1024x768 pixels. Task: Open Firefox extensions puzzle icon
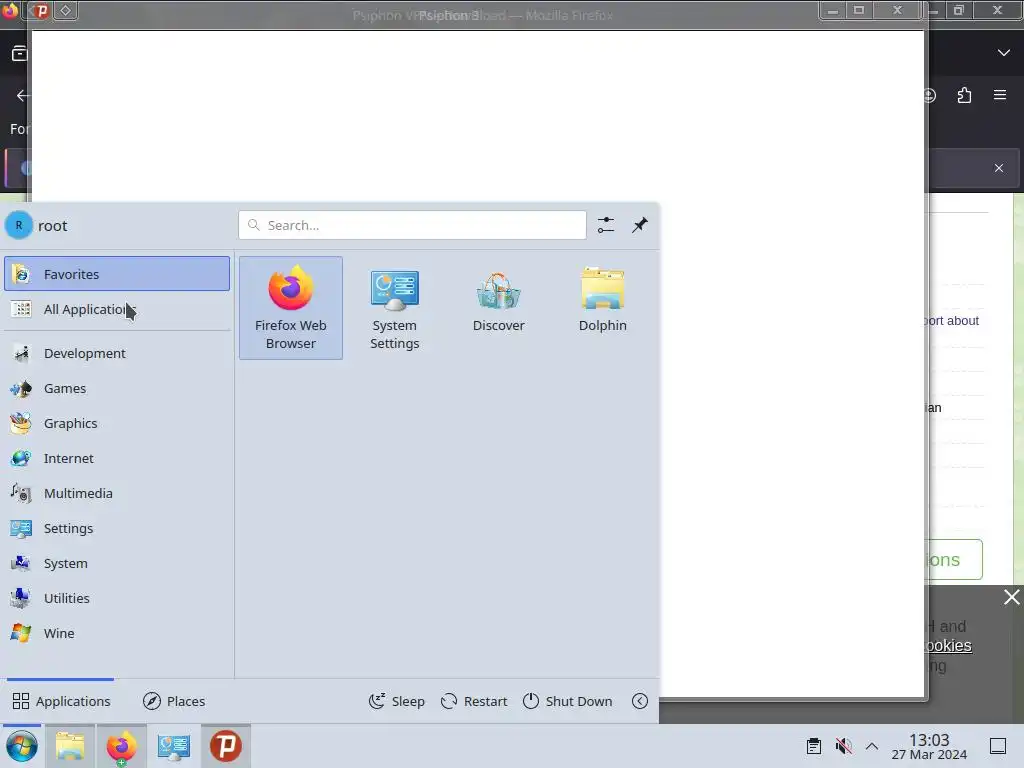point(965,95)
